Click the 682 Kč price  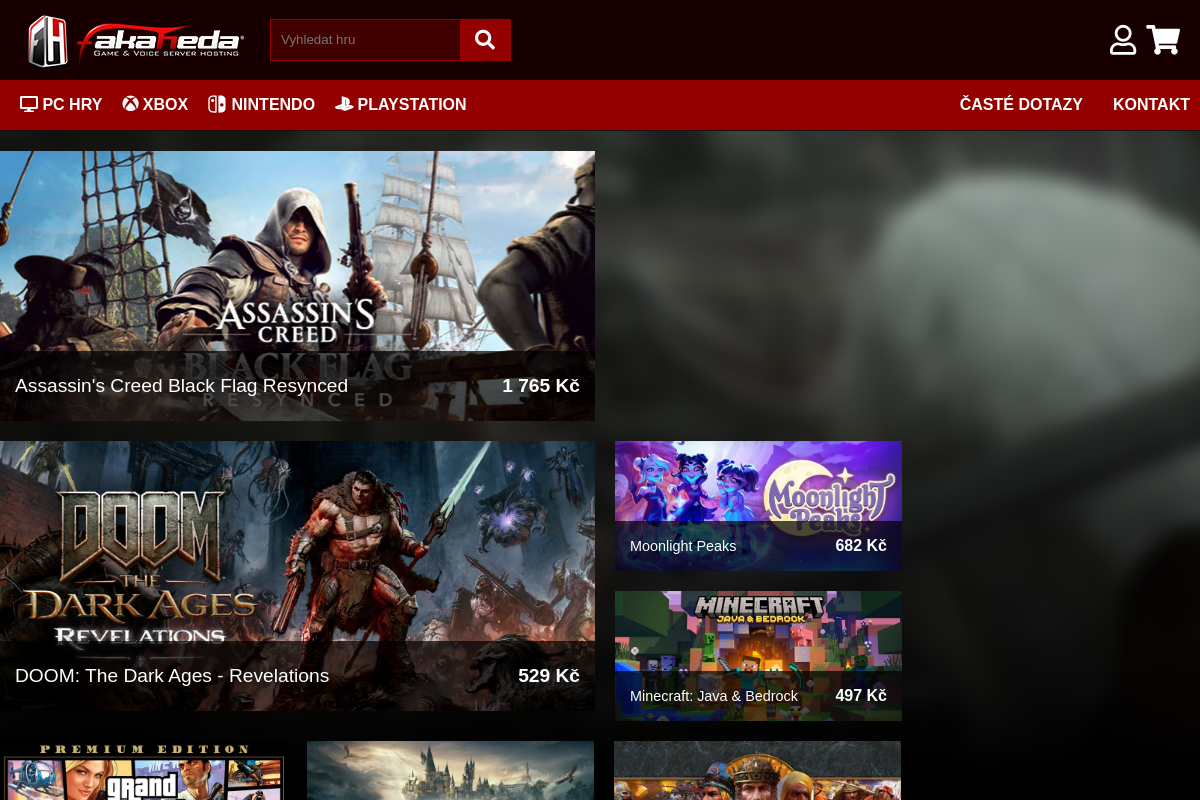(861, 546)
